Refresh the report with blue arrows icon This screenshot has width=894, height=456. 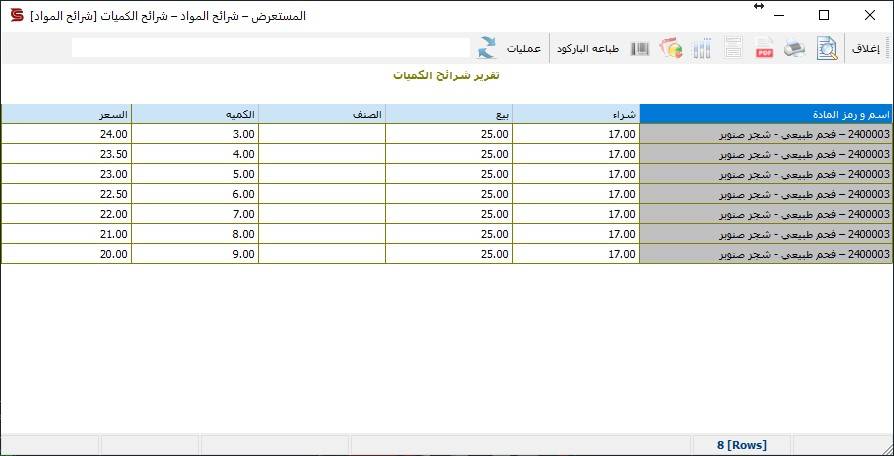[x=487, y=48]
